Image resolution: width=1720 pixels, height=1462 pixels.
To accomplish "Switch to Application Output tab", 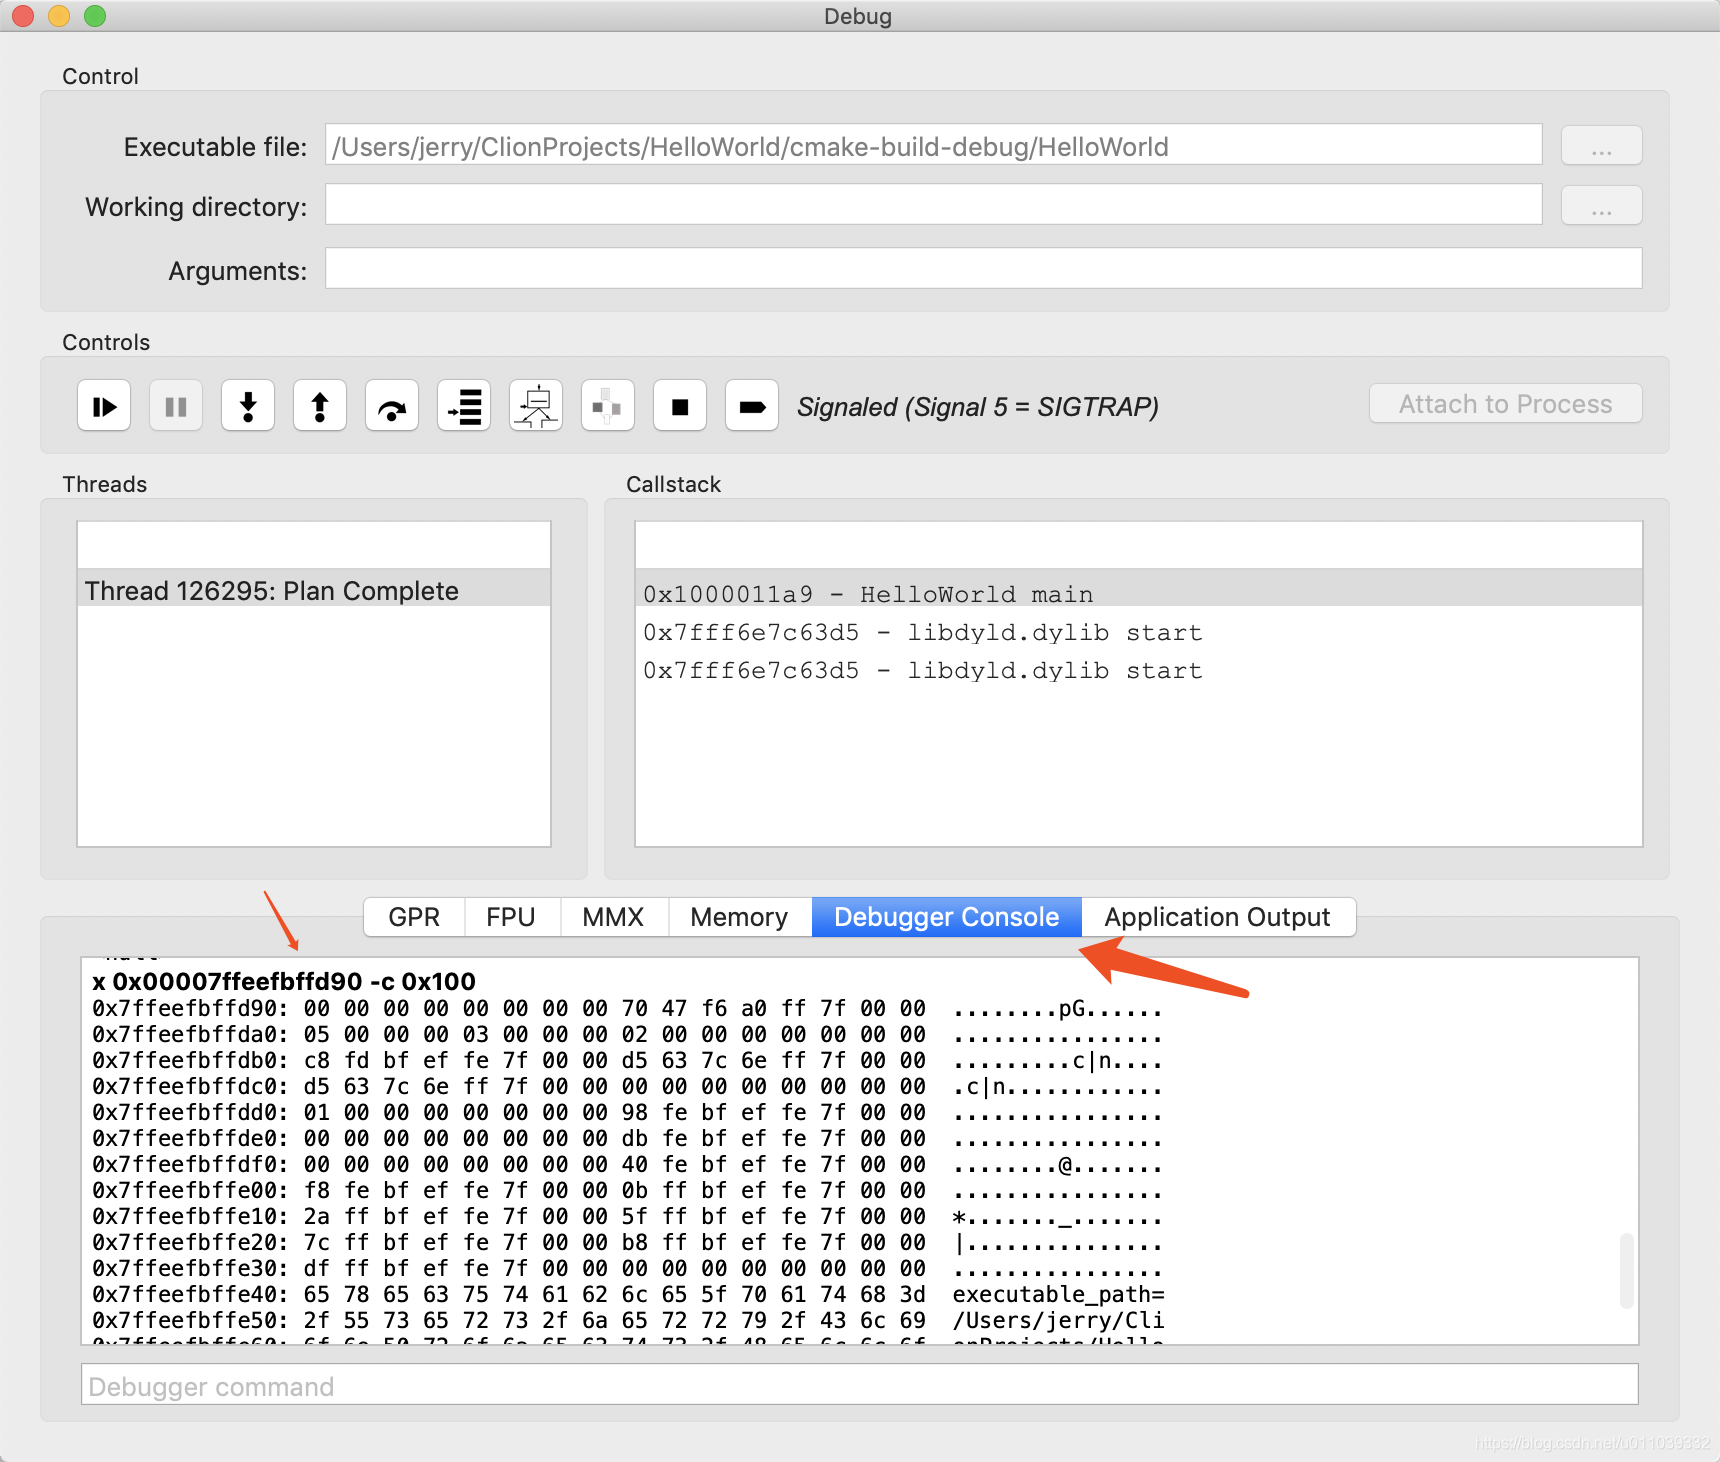I will coord(1217,916).
